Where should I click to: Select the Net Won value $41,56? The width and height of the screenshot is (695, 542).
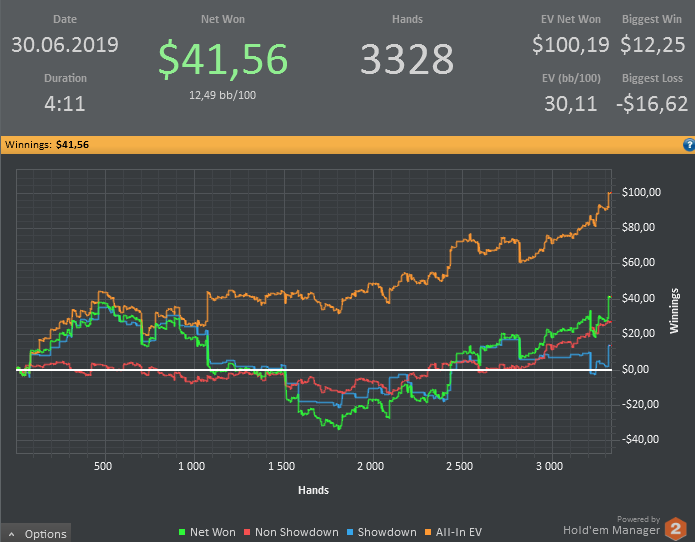(x=223, y=58)
